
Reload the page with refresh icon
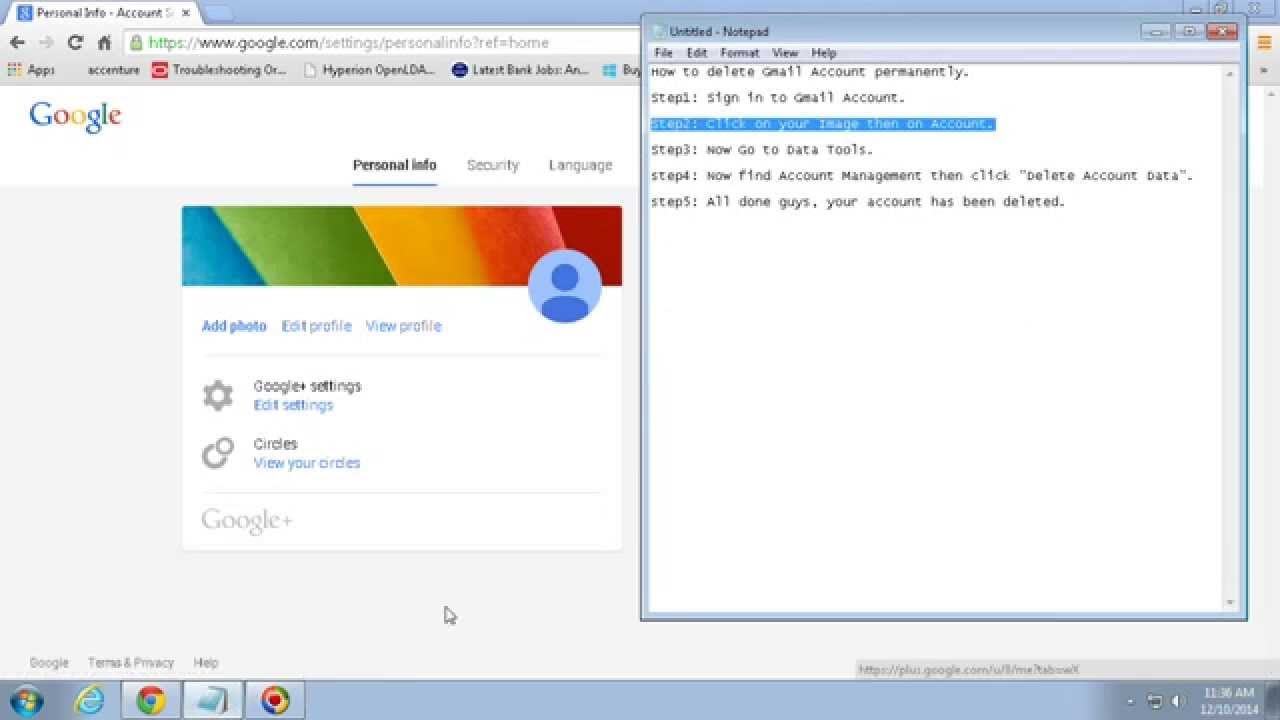[x=75, y=42]
